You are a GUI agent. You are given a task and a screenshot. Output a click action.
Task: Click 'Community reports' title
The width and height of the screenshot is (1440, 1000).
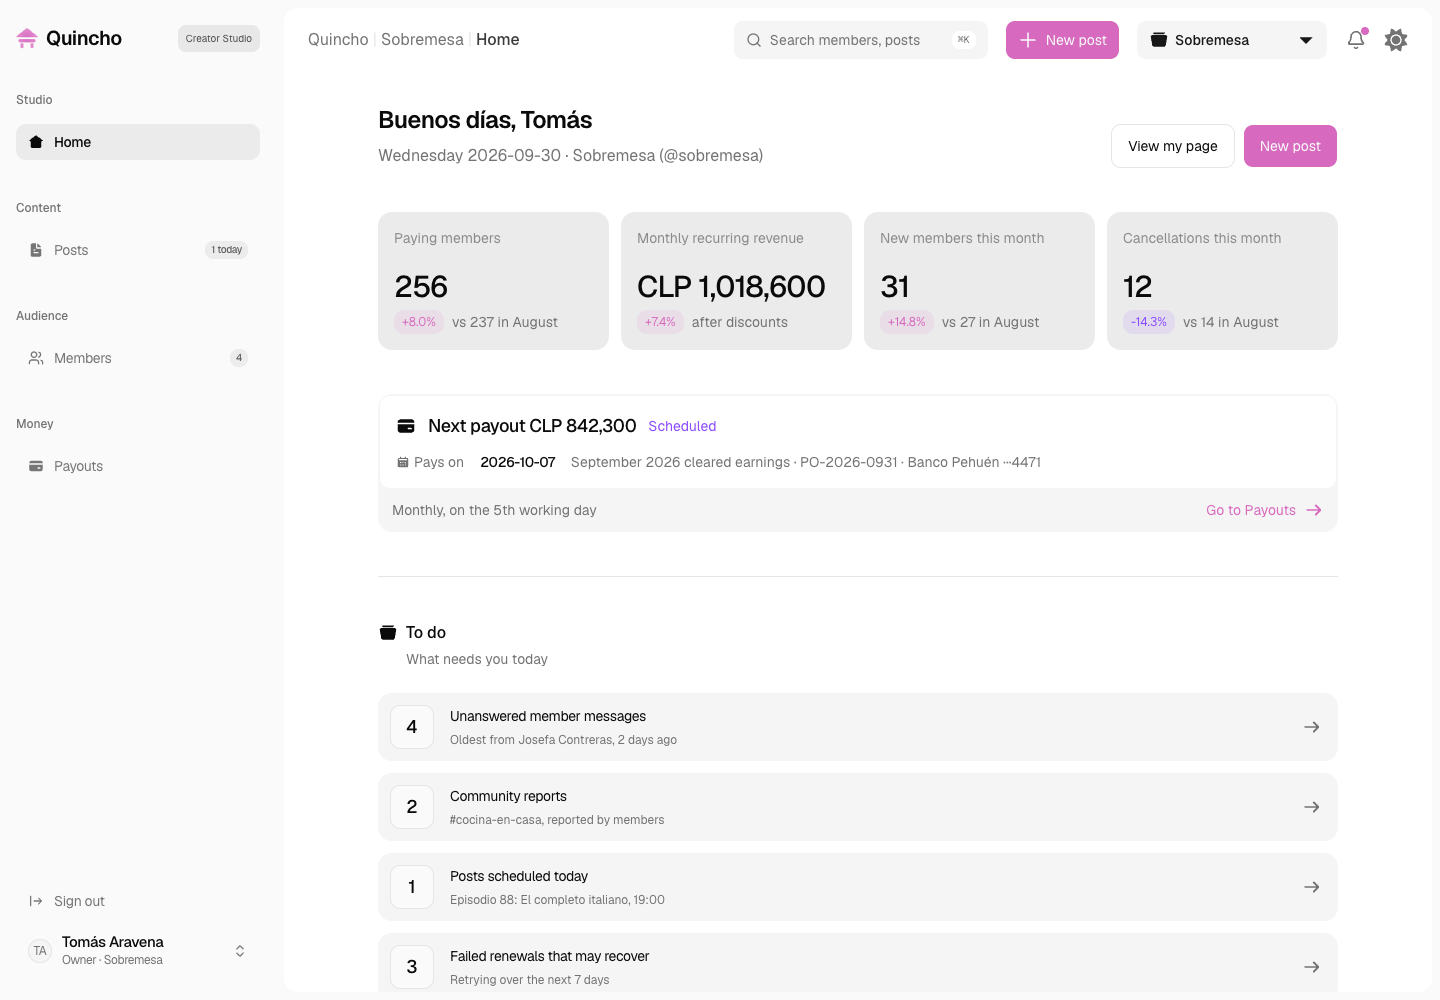(508, 796)
